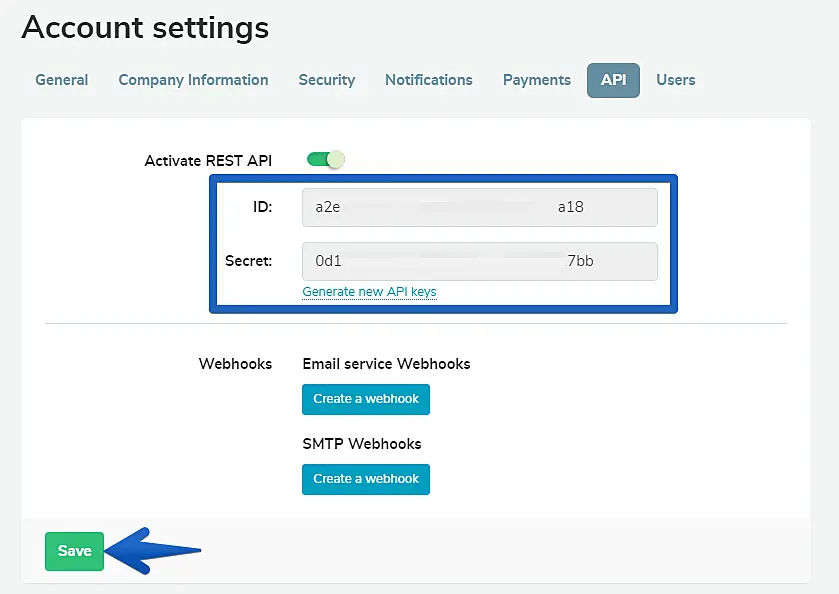This screenshot has height=594, width=839.
Task: Switch to the Company Information tab
Action: (x=193, y=80)
